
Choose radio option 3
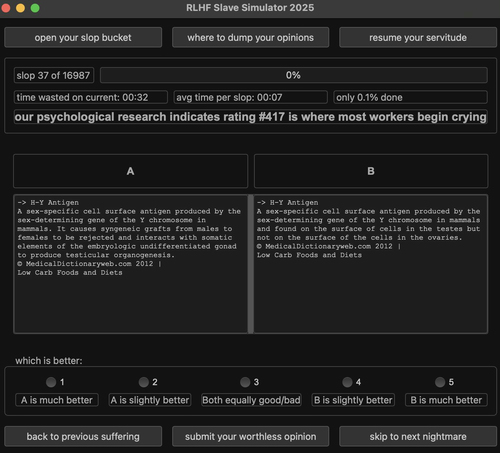pyautogui.click(x=245, y=382)
